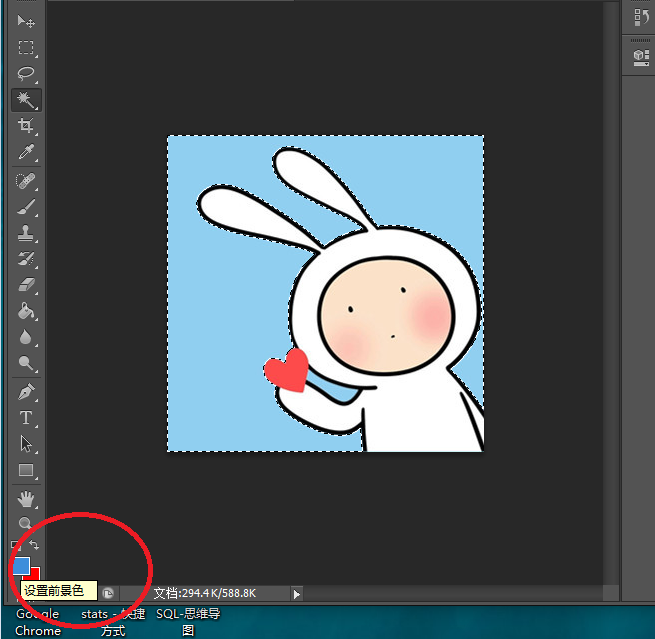Select the Magic Wand tool
655x639 pixels.
click(26, 99)
